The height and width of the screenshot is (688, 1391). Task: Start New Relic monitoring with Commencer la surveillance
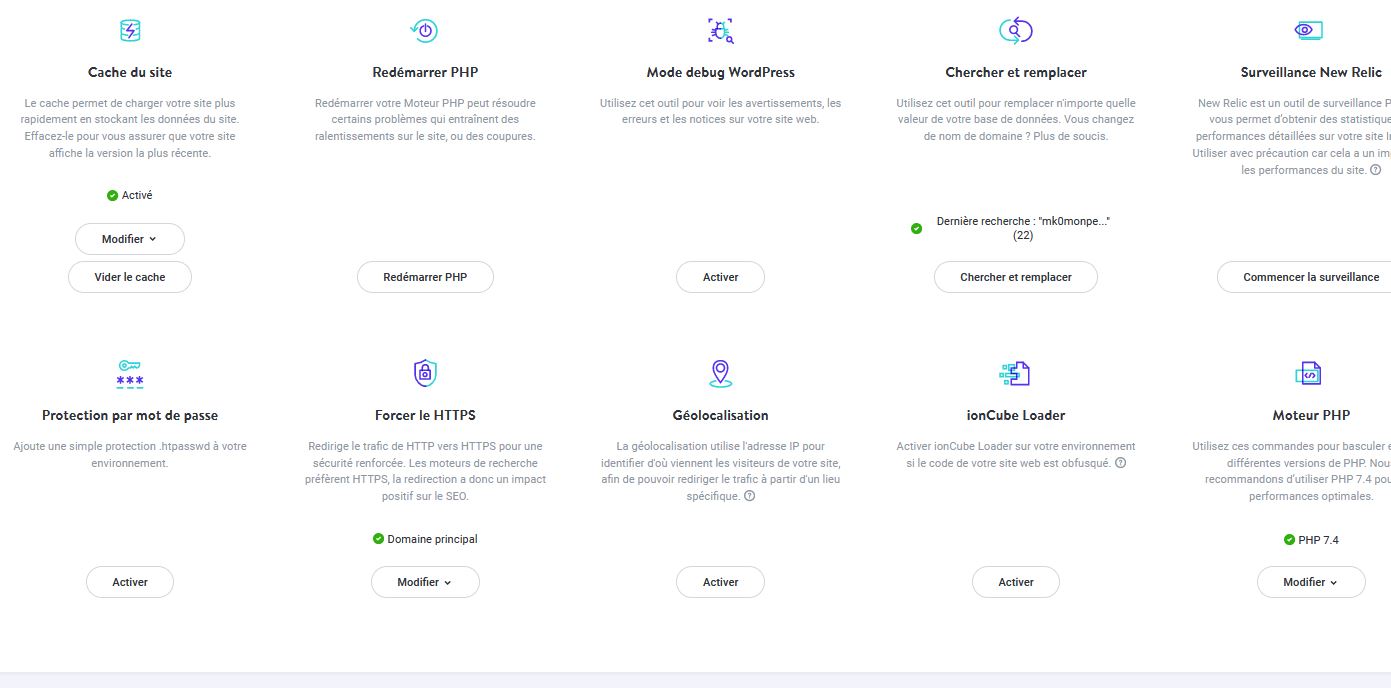coord(1310,277)
